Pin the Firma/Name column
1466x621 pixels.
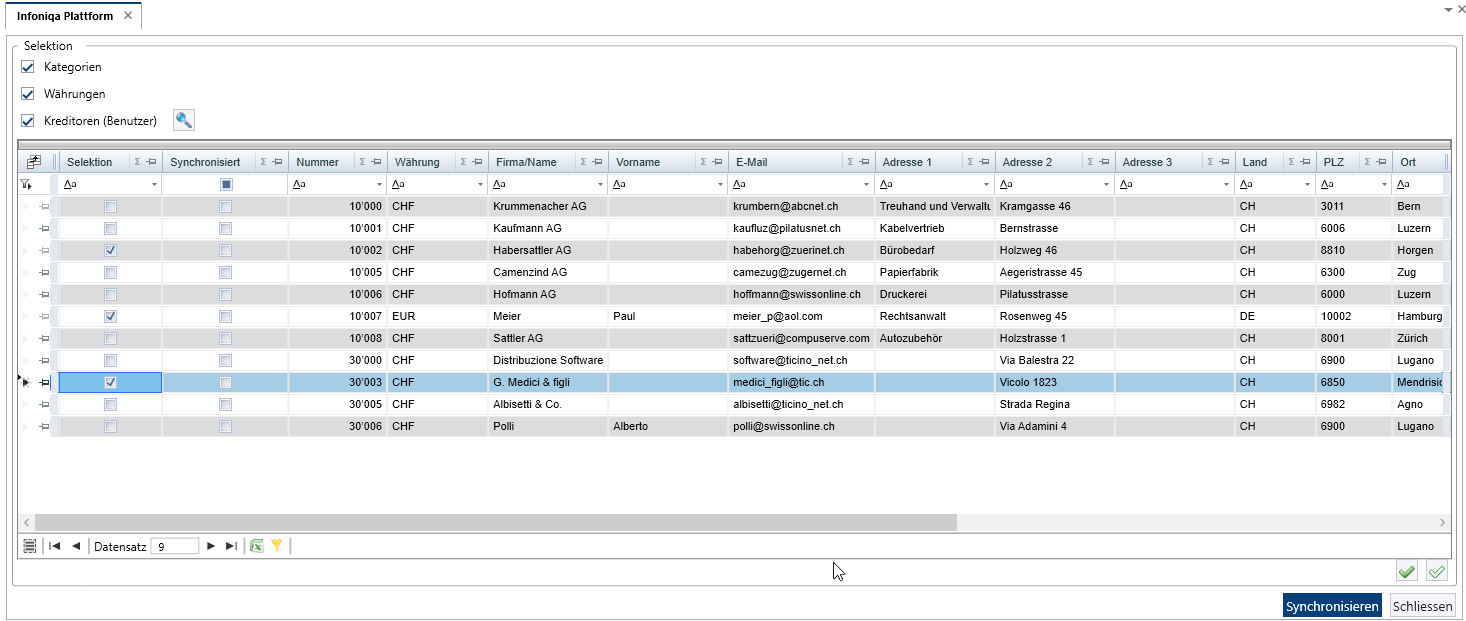(597, 162)
